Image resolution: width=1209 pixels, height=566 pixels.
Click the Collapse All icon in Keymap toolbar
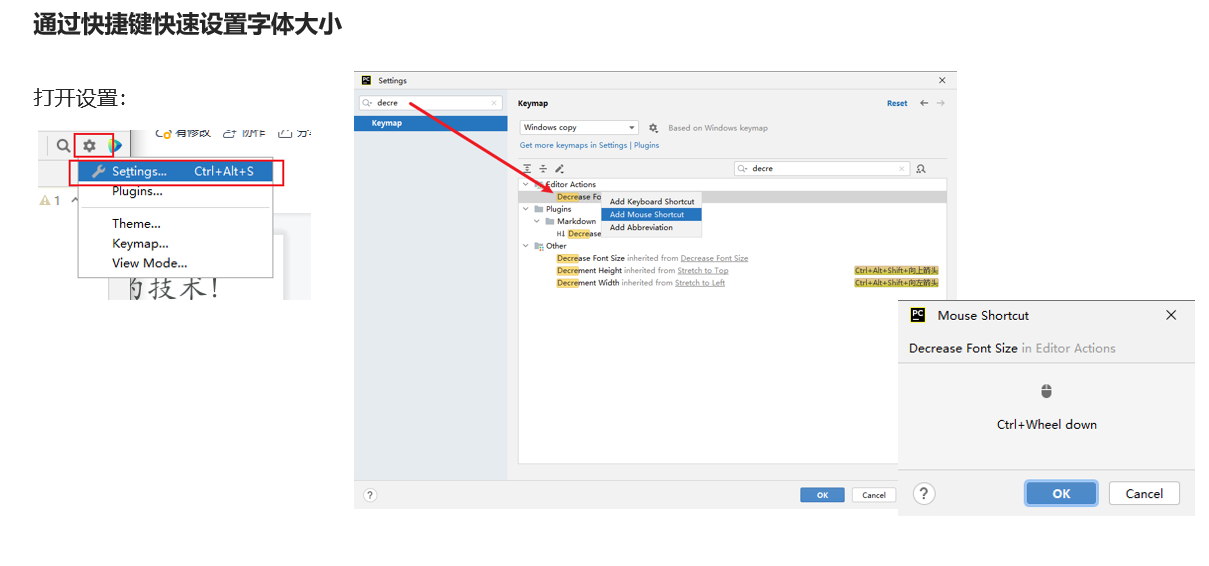[x=543, y=169]
